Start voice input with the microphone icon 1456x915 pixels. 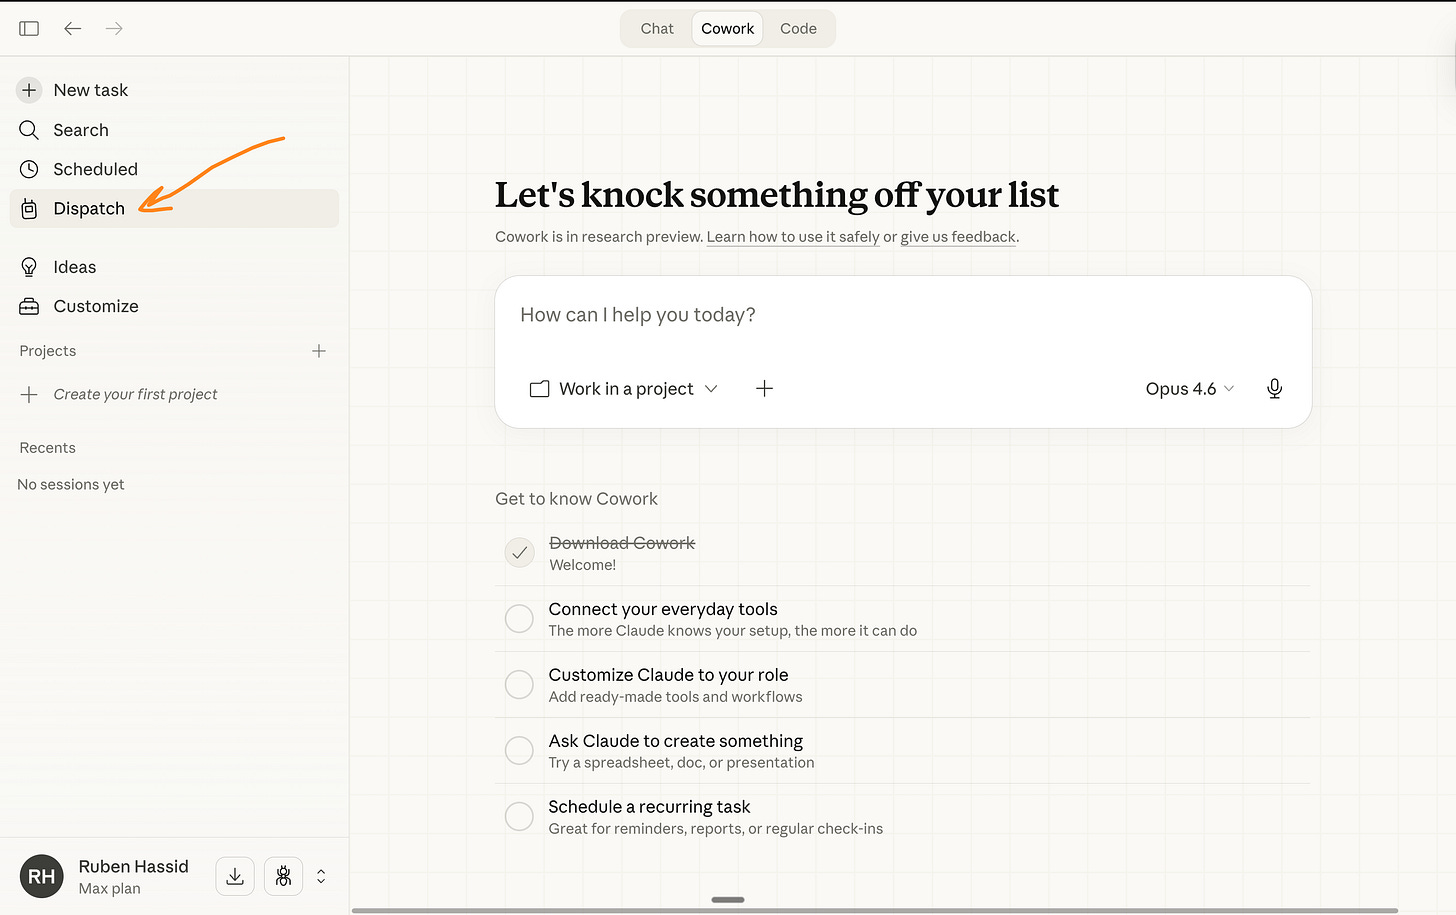click(x=1274, y=388)
